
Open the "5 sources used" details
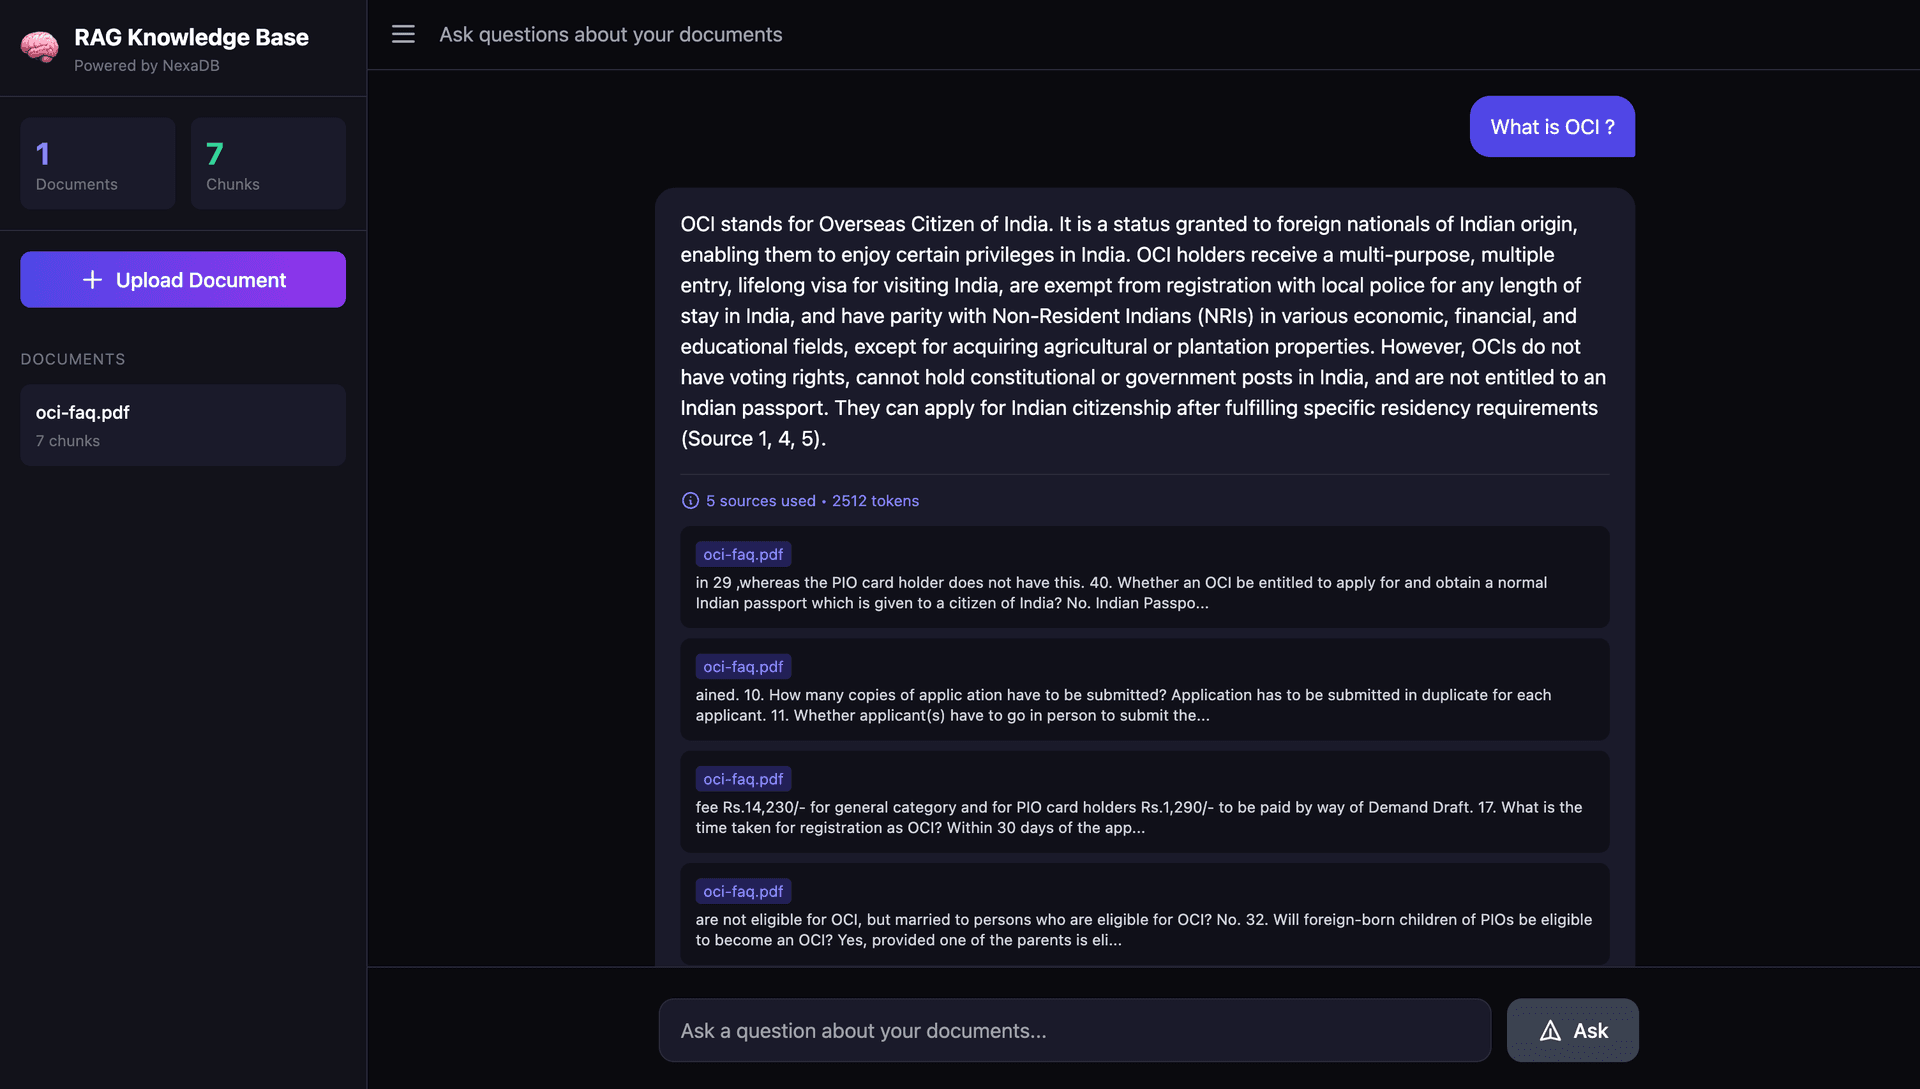click(x=761, y=500)
